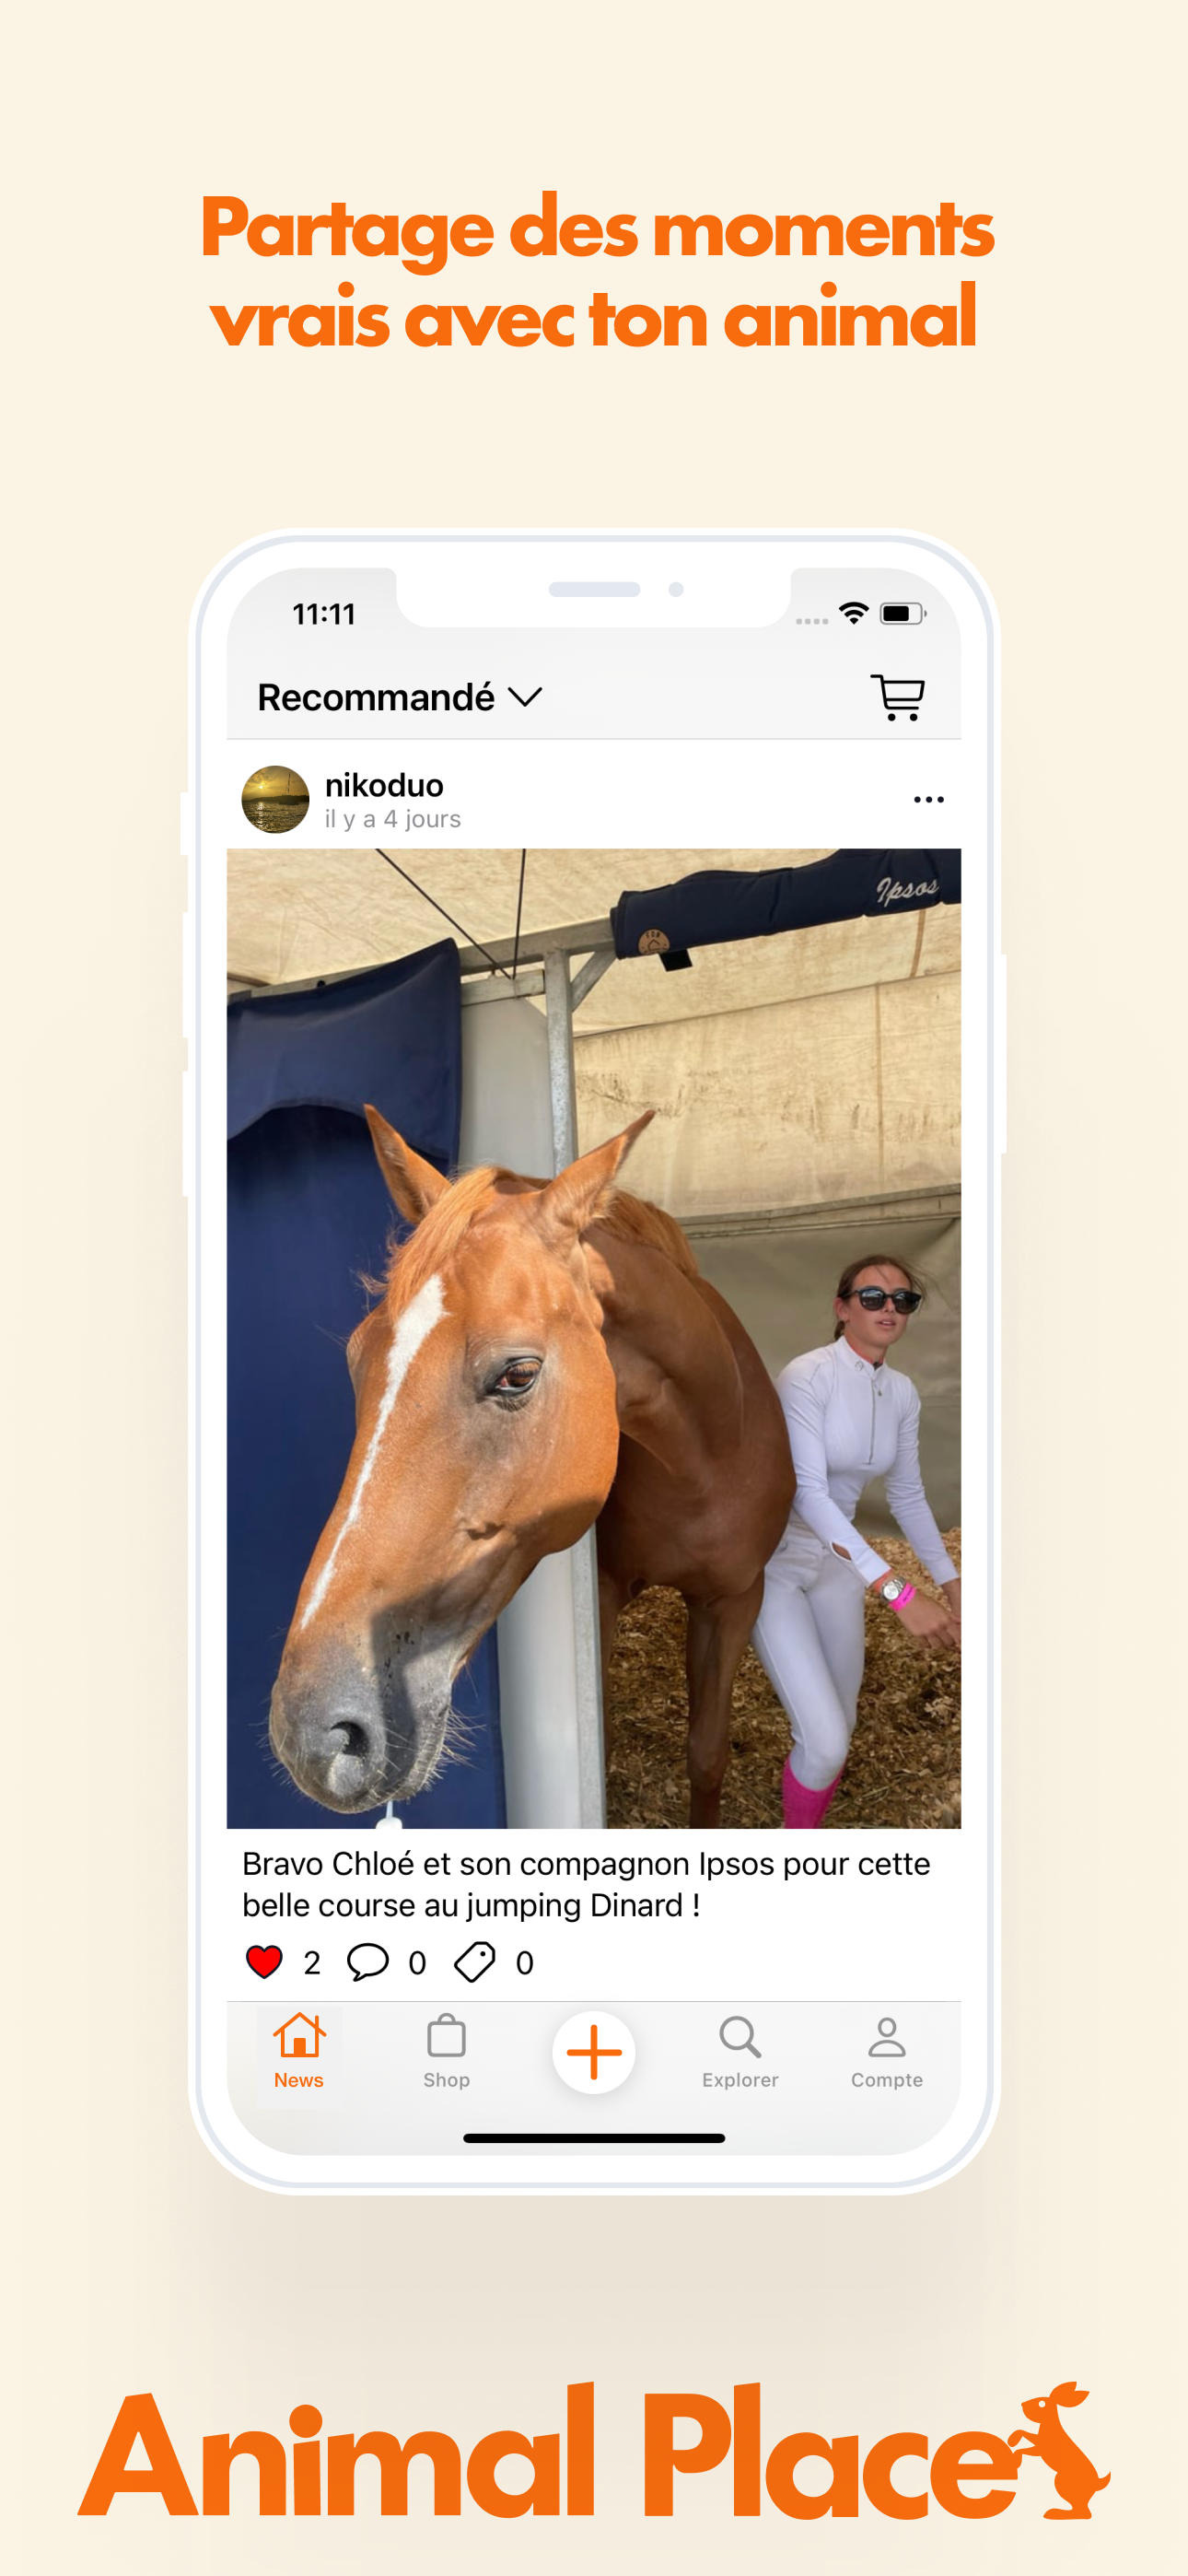Viewport: 1188px width, 2576px height.
Task: Click the chevron beside Recommandé
Action: pos(525,697)
